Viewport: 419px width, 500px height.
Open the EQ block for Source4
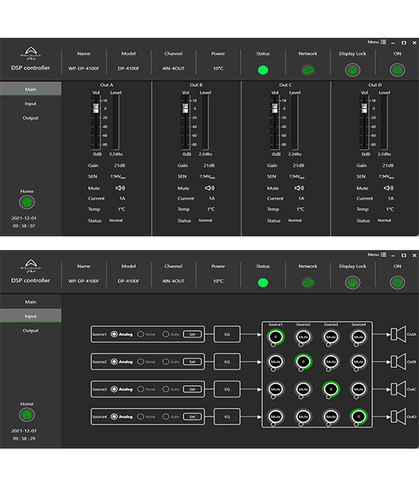click(x=227, y=417)
